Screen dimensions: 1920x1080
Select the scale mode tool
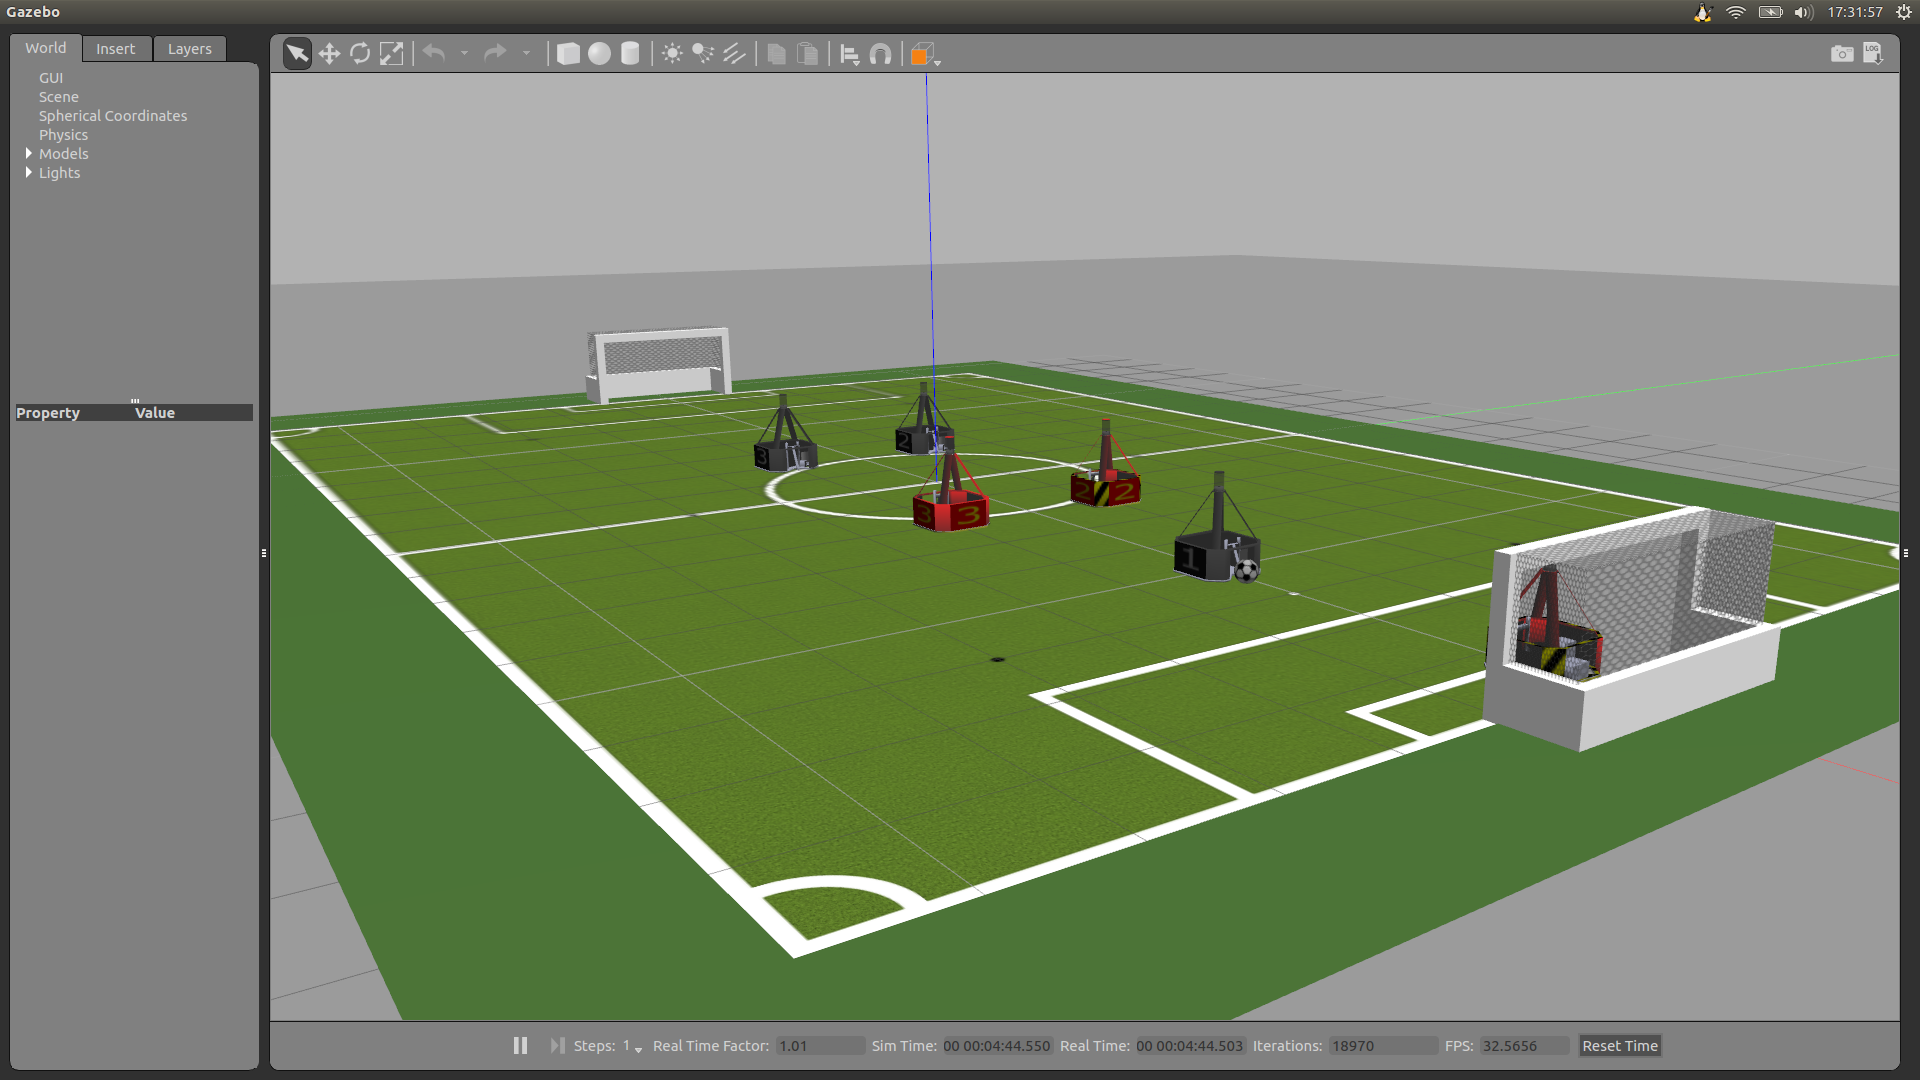tap(391, 53)
